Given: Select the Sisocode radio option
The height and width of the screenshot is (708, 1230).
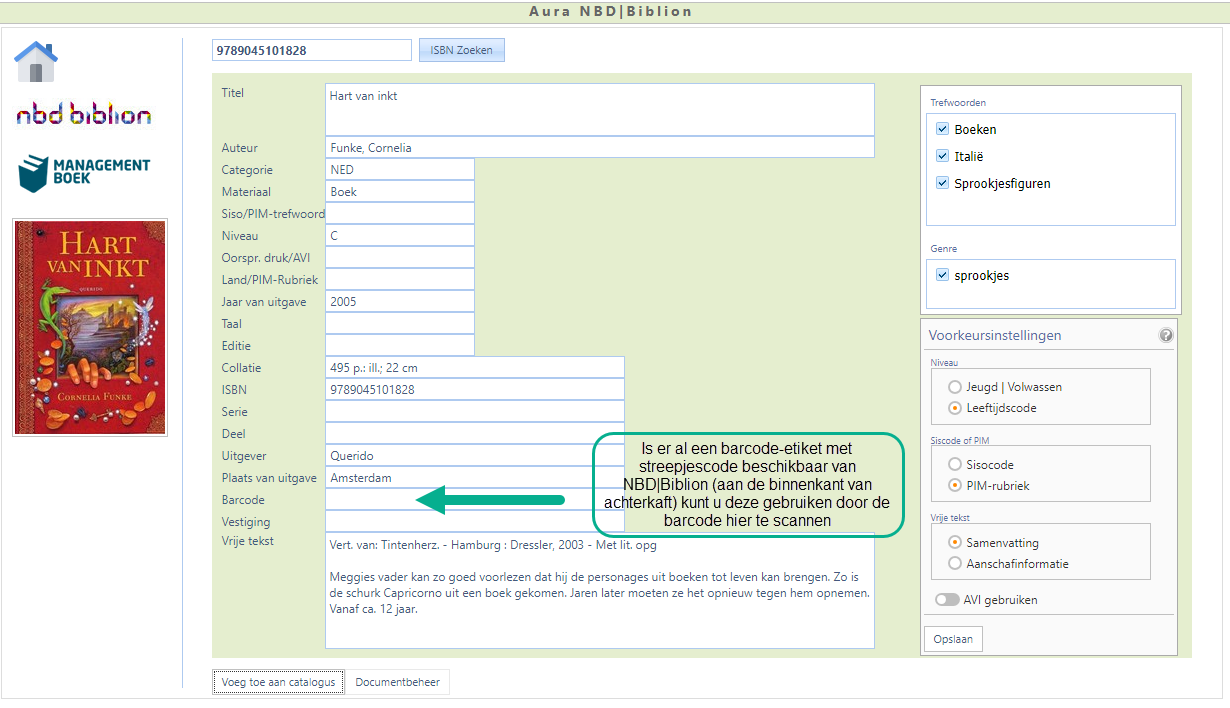Looking at the screenshot, I should [953, 465].
